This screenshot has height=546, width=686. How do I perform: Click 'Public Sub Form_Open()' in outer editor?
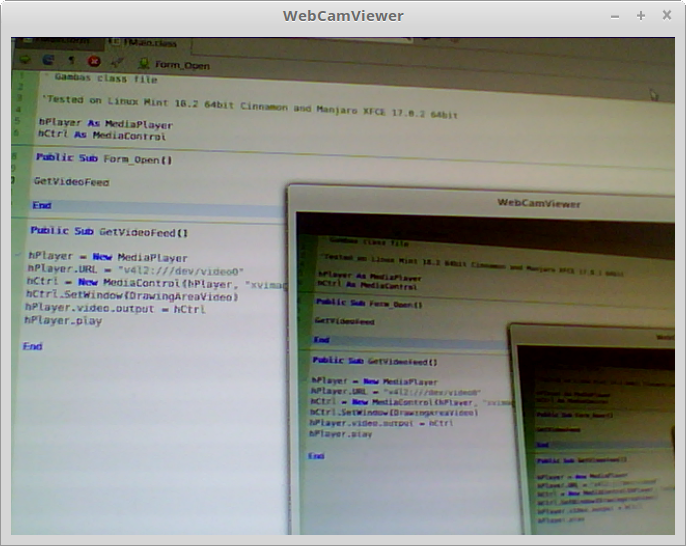tap(104, 158)
